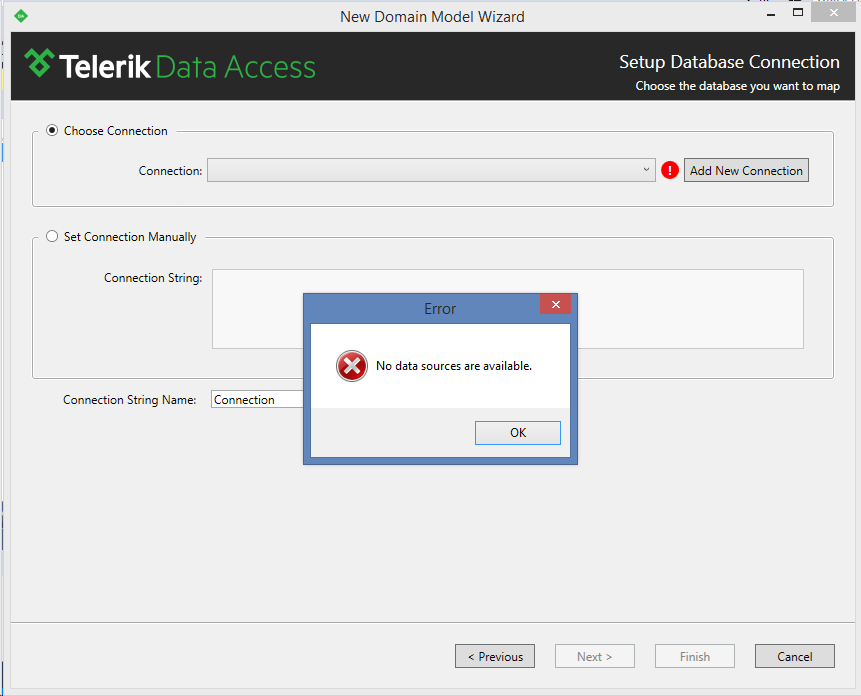Screen dimensions: 861x696
Task: Click 'Choose the database you want to map' text
Action: [737, 86]
